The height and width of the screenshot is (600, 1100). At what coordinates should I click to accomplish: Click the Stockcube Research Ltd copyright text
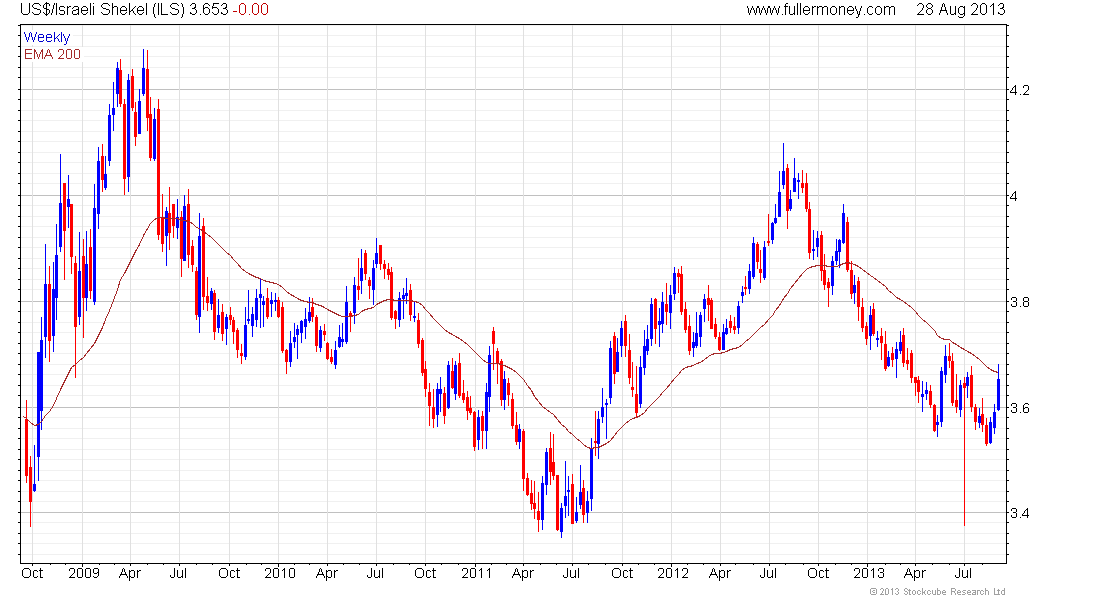pyautogui.click(x=937, y=592)
